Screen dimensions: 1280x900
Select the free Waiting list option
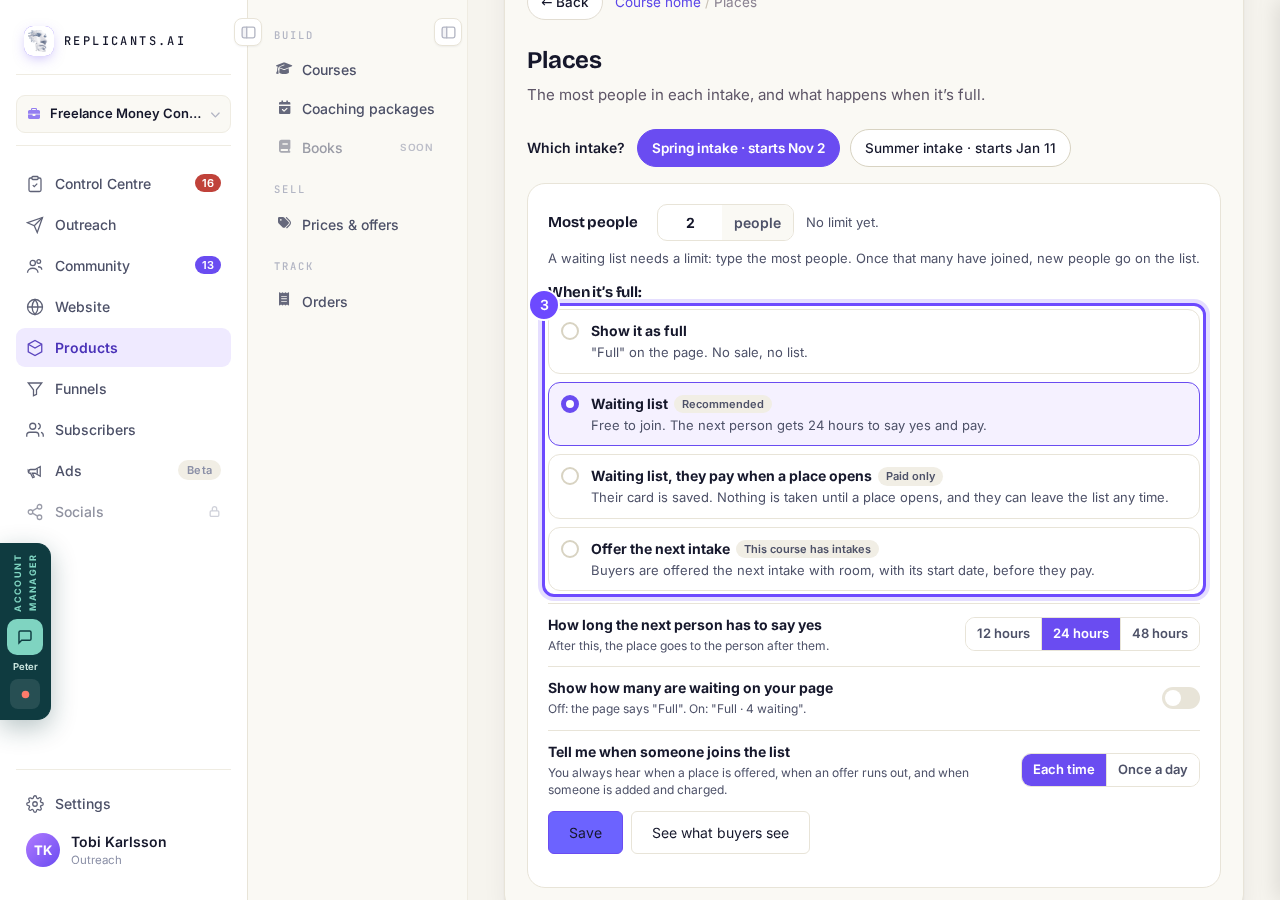pos(874,414)
